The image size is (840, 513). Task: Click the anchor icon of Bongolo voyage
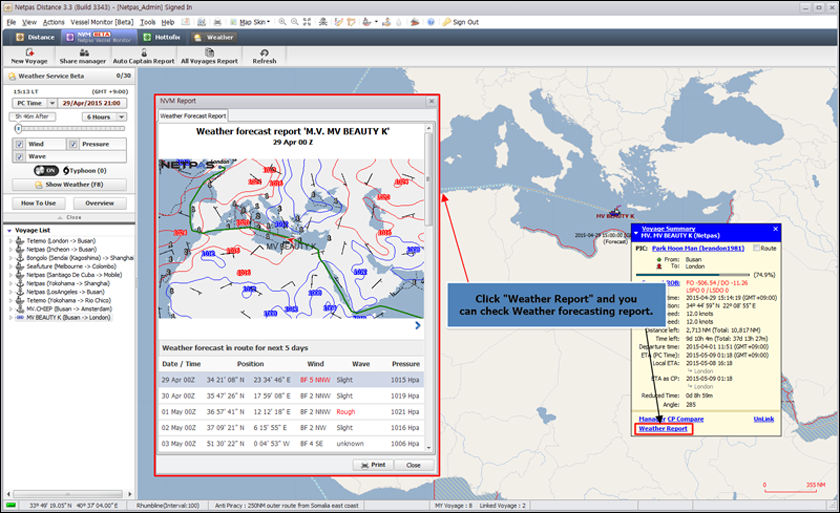(20, 258)
